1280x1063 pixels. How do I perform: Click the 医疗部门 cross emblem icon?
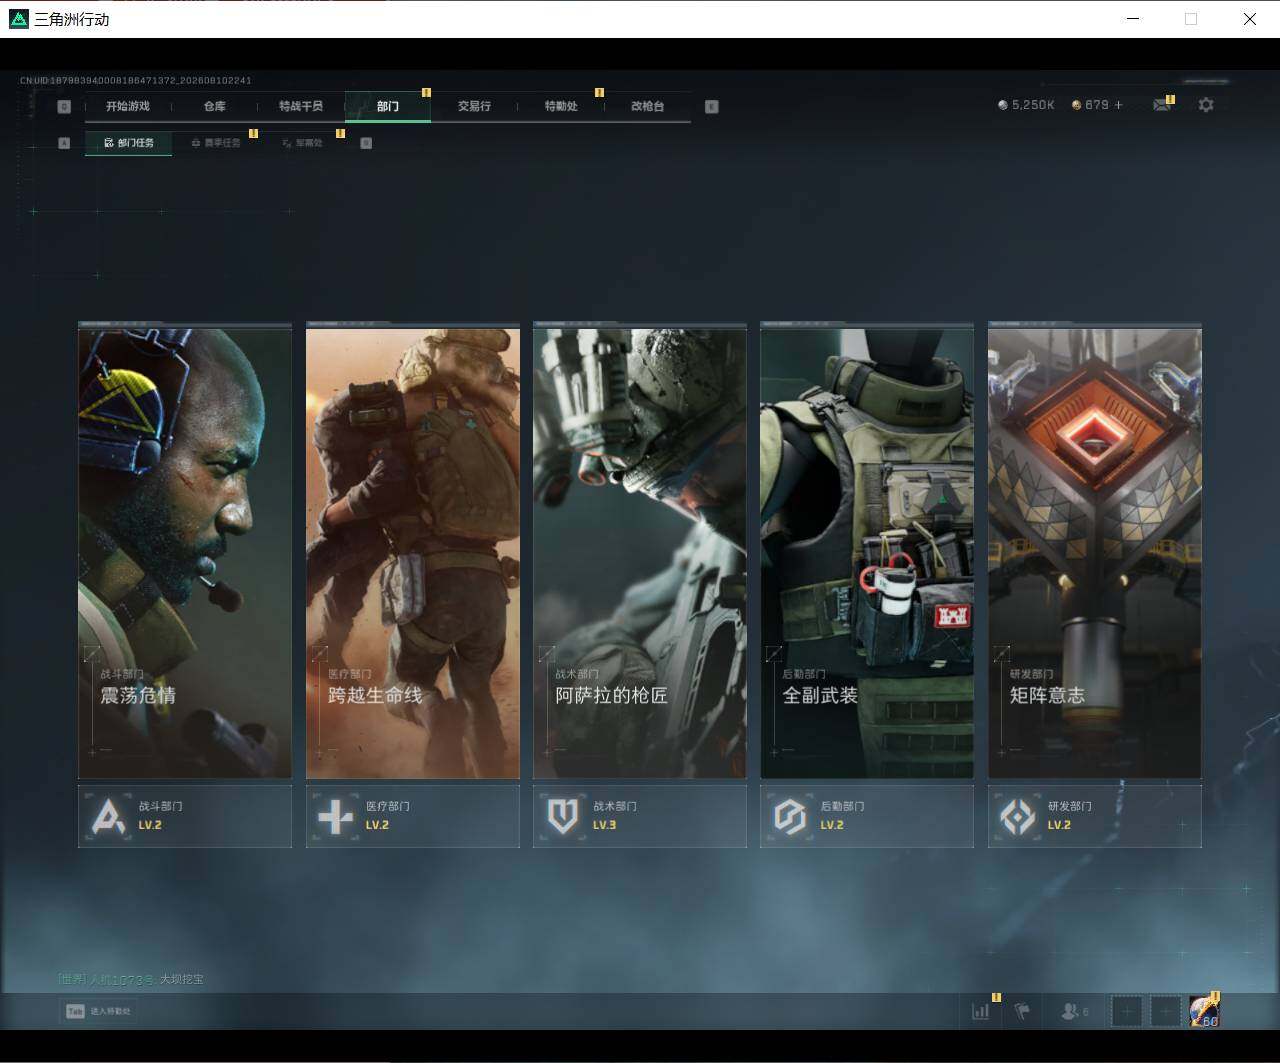(x=335, y=816)
